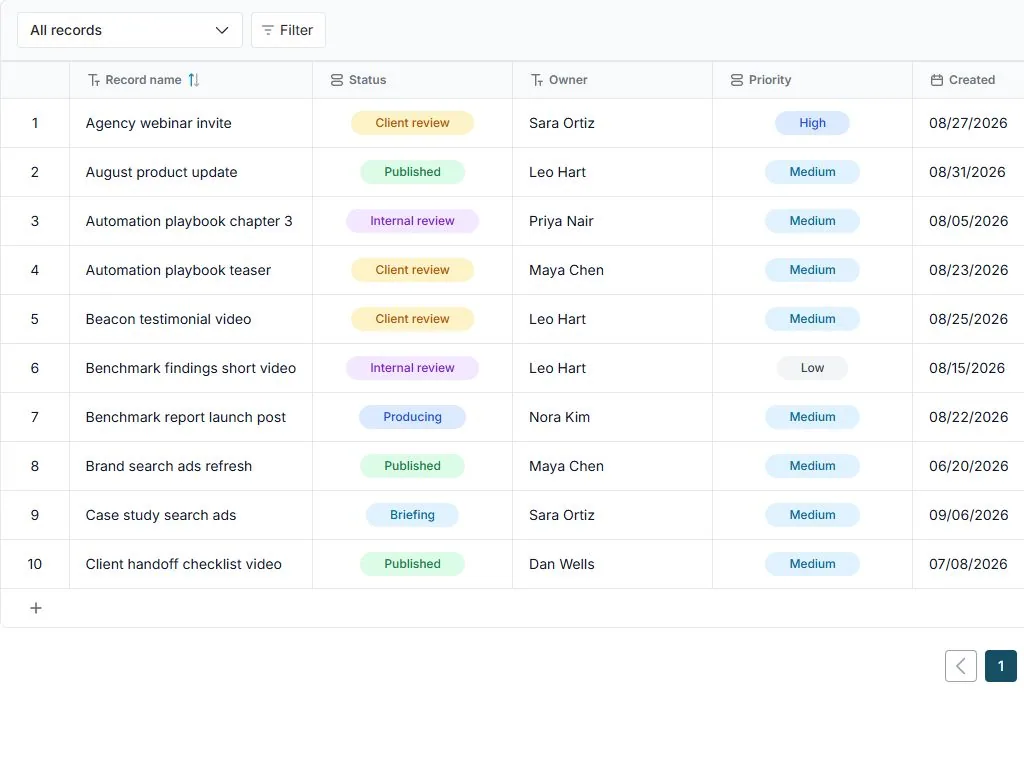This screenshot has width=1024, height=768.
Task: Click Internal review status of Benchmark findings short video
Action: [x=412, y=368]
